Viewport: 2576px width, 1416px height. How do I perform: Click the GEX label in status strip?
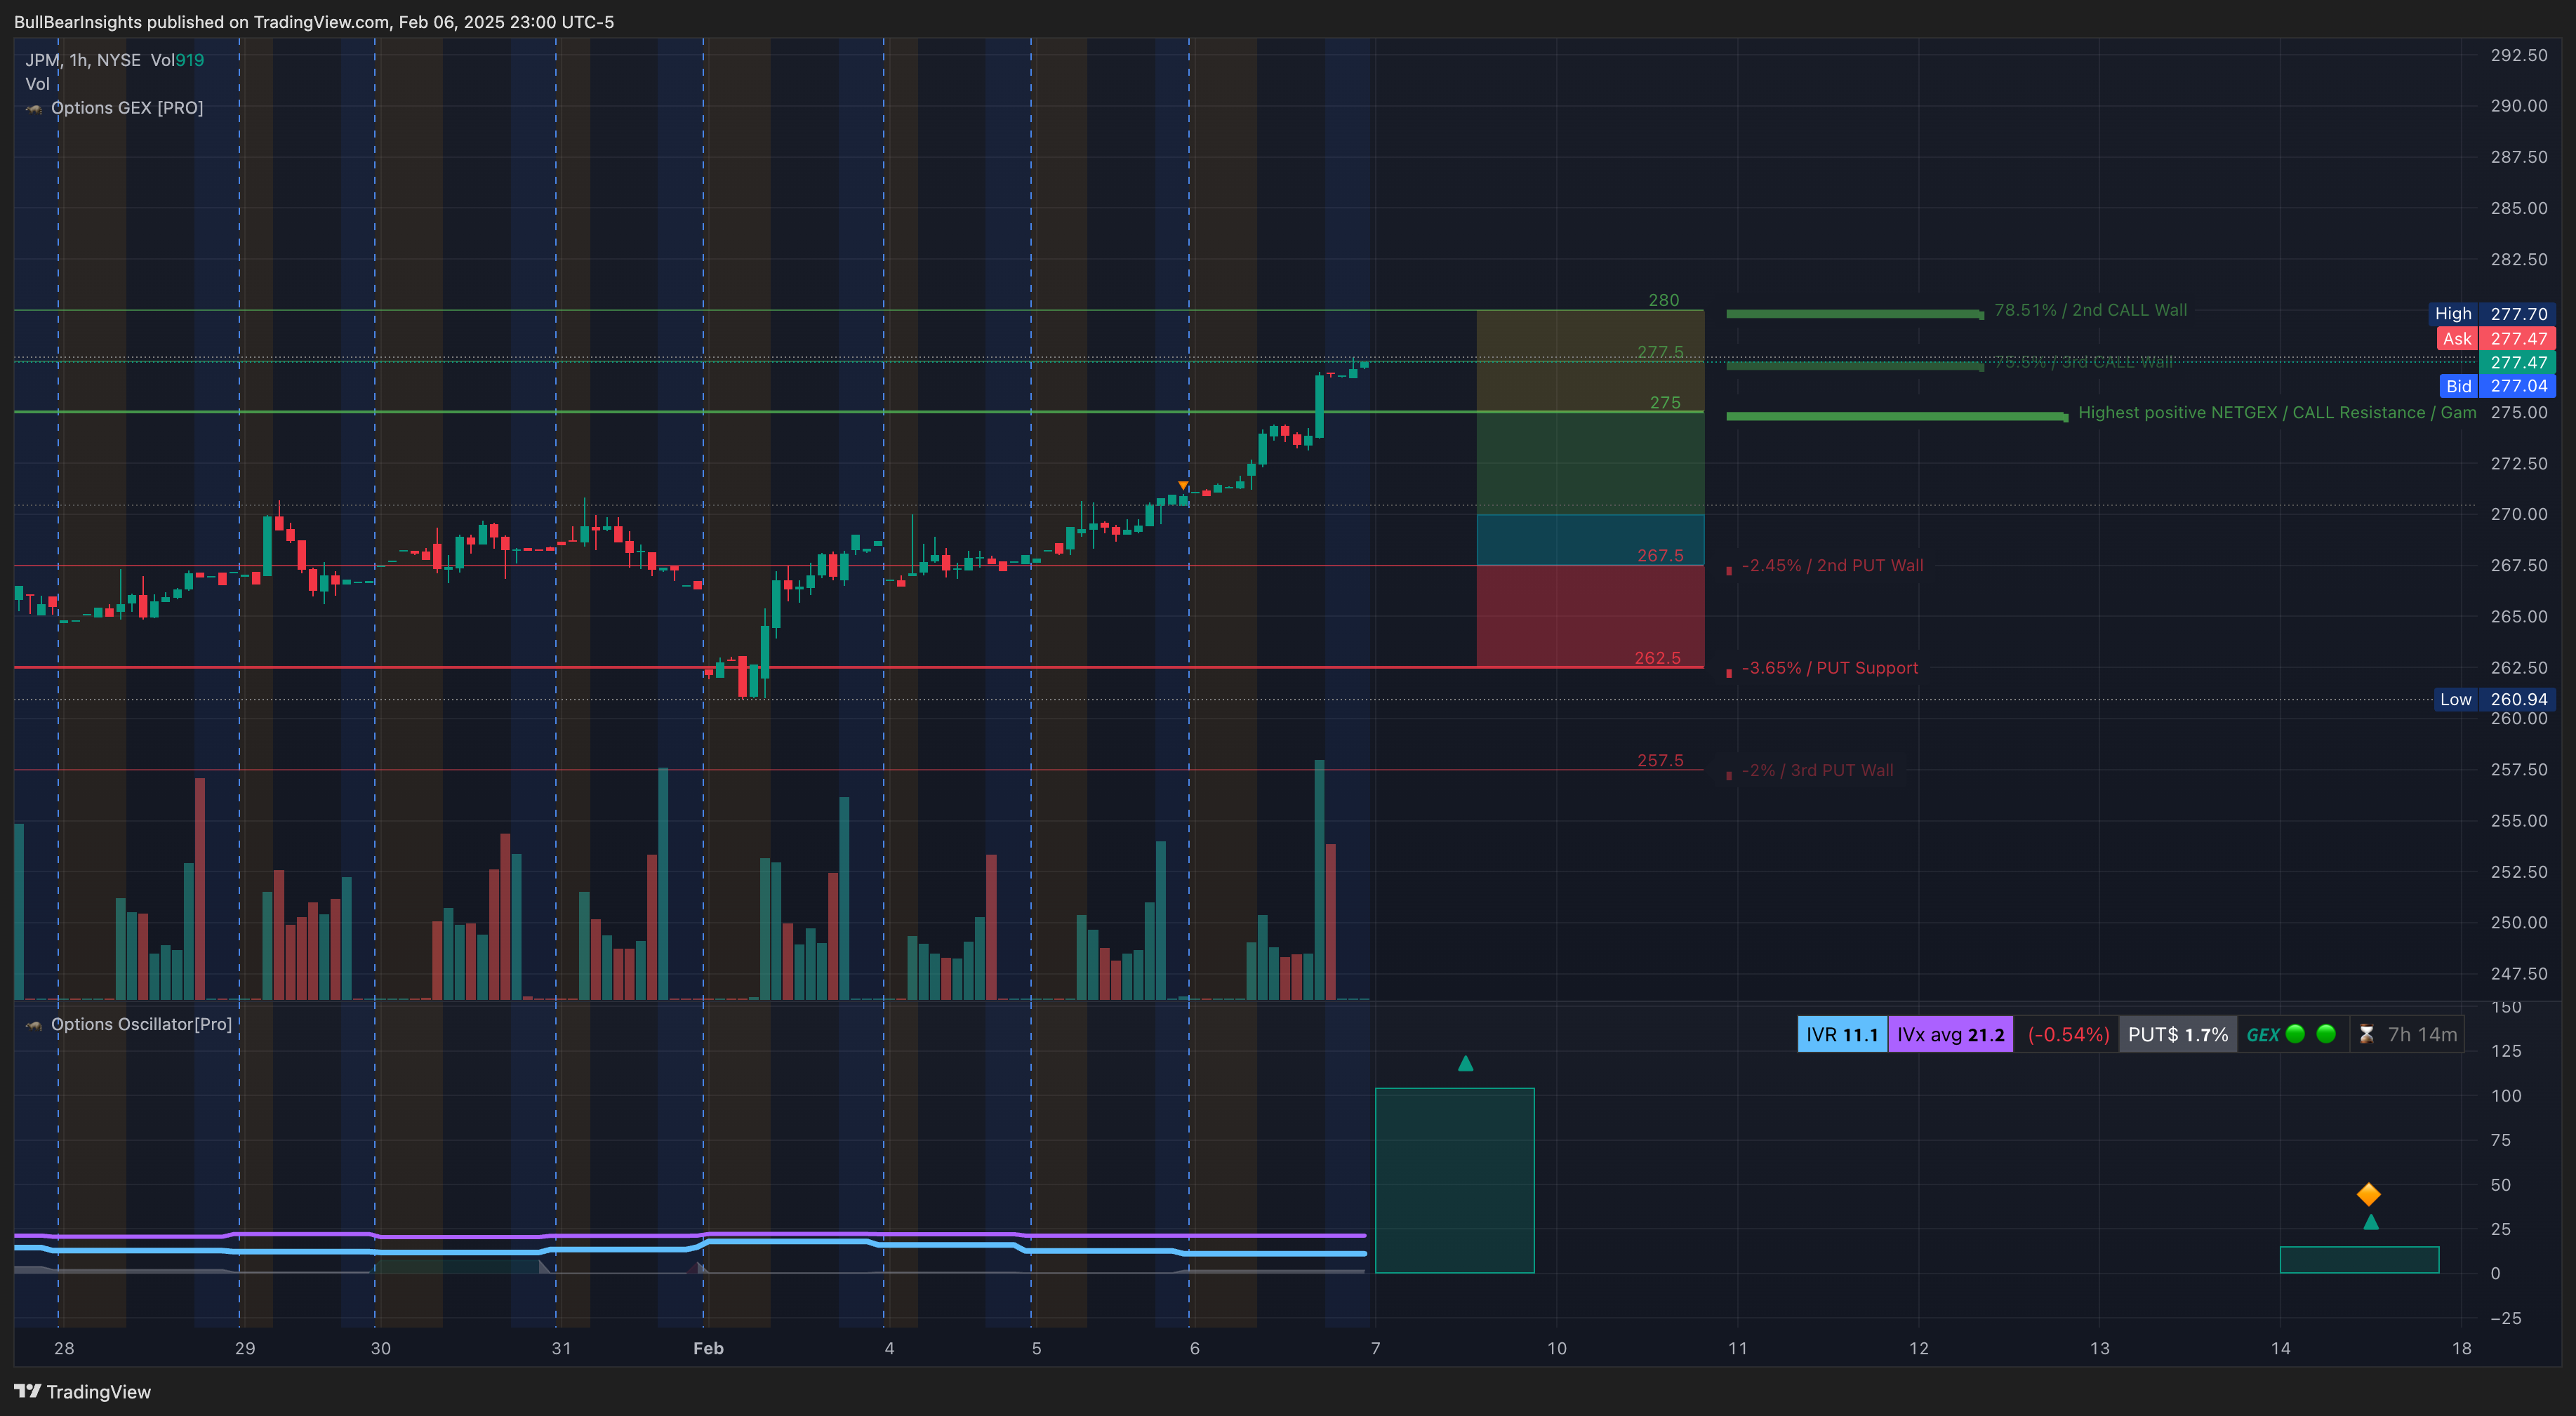[2263, 1036]
